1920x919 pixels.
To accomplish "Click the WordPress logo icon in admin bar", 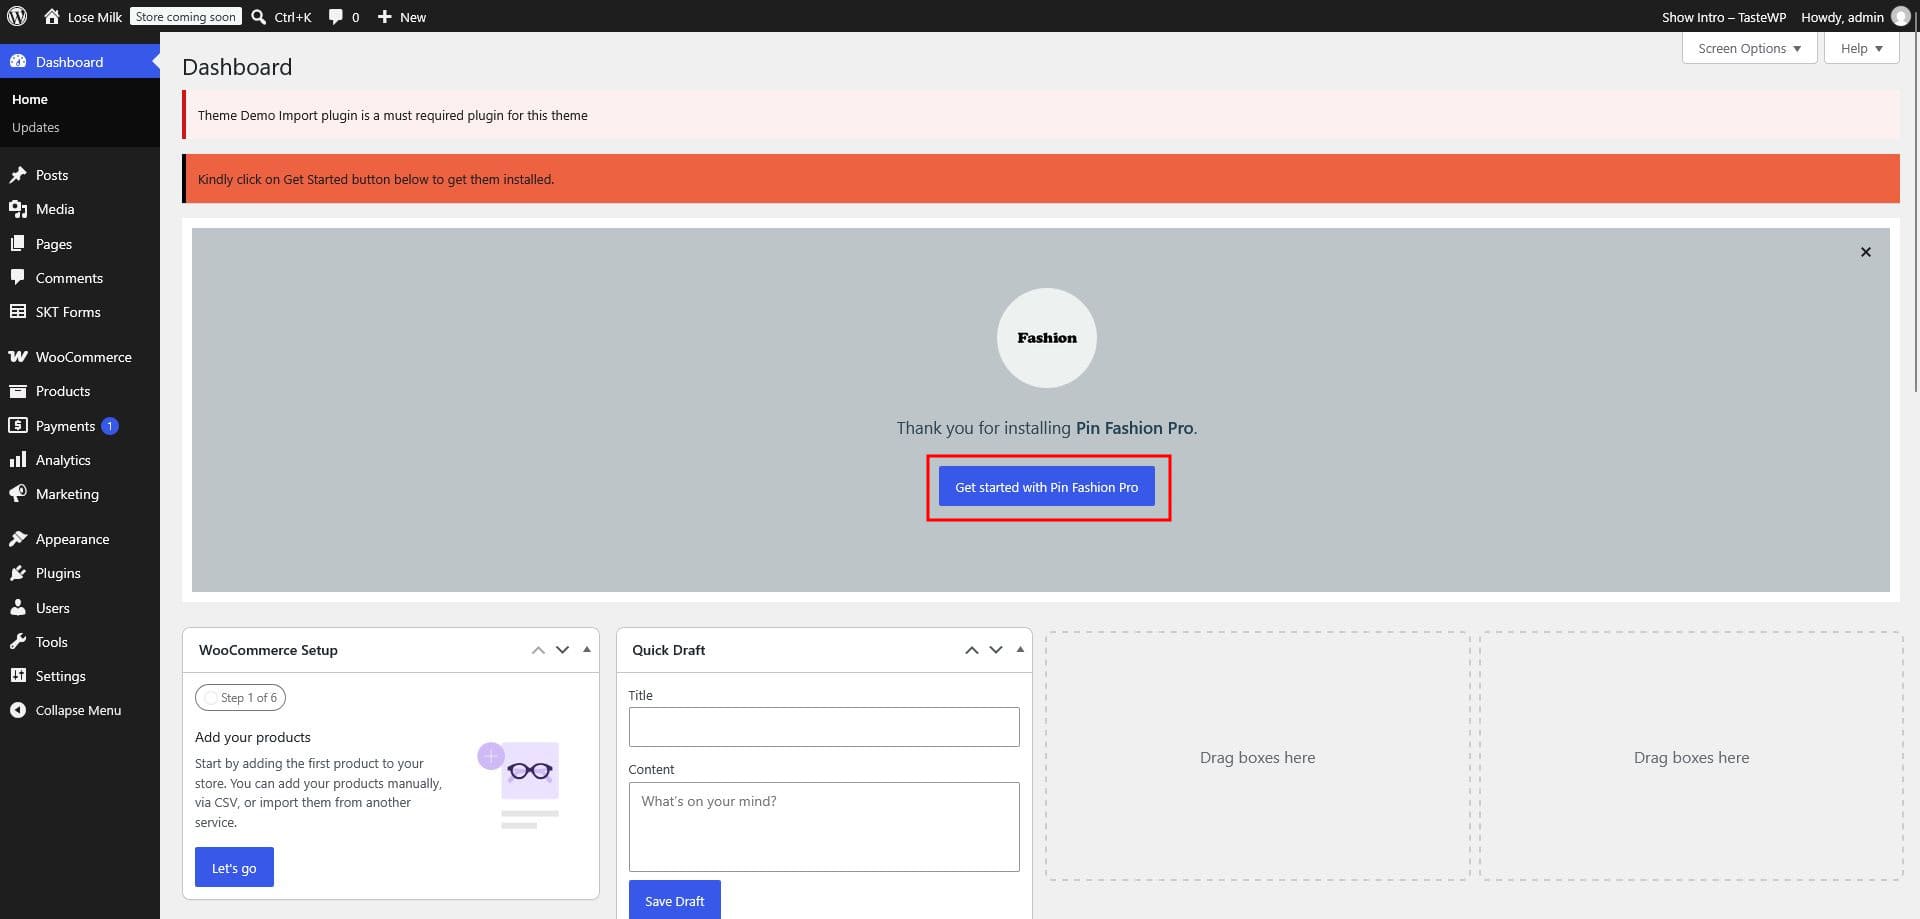I will [17, 17].
